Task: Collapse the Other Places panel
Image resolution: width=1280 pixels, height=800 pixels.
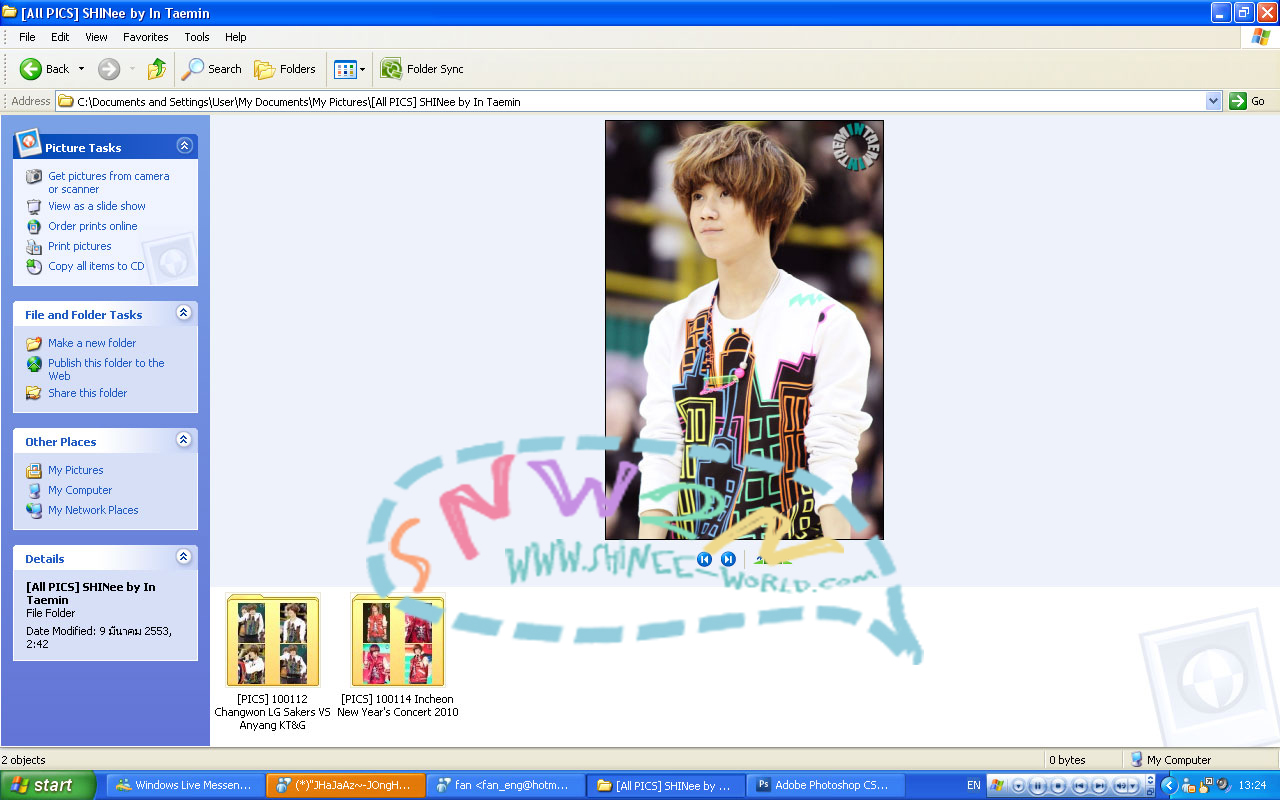Action: pos(184,440)
